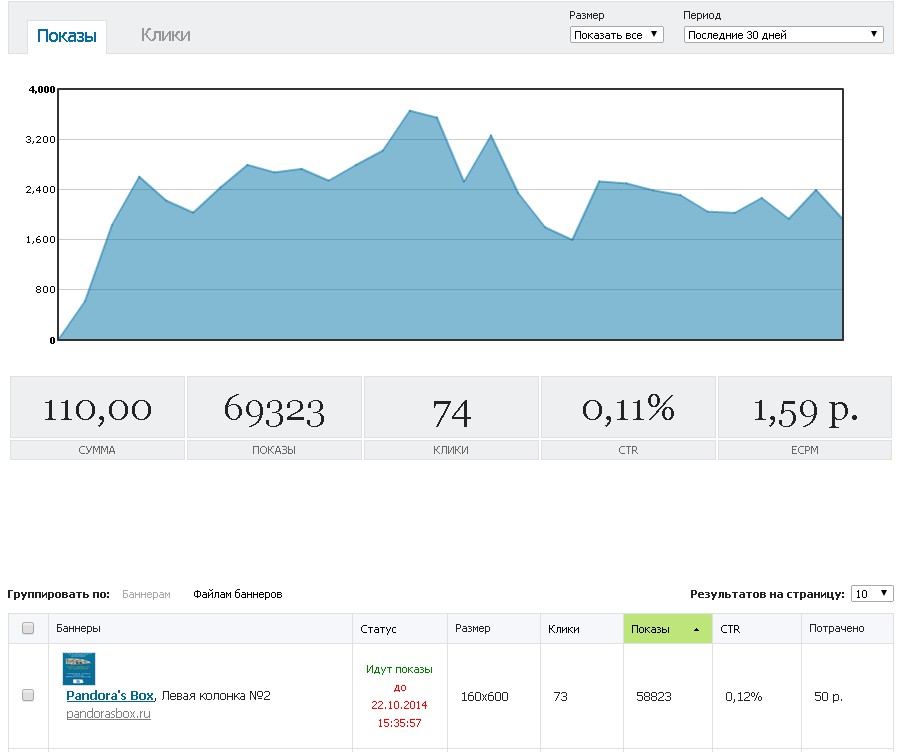Click the ПОКАЗЫ total 69323 tile

(274, 418)
